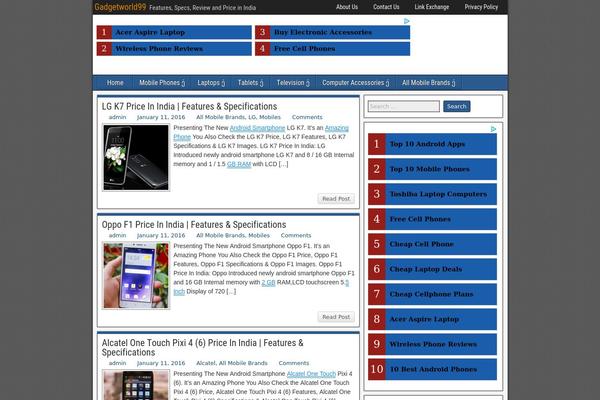The image size is (600, 400).
Task: Open the GB RAM link in LG K7 post
Action: click(239, 164)
